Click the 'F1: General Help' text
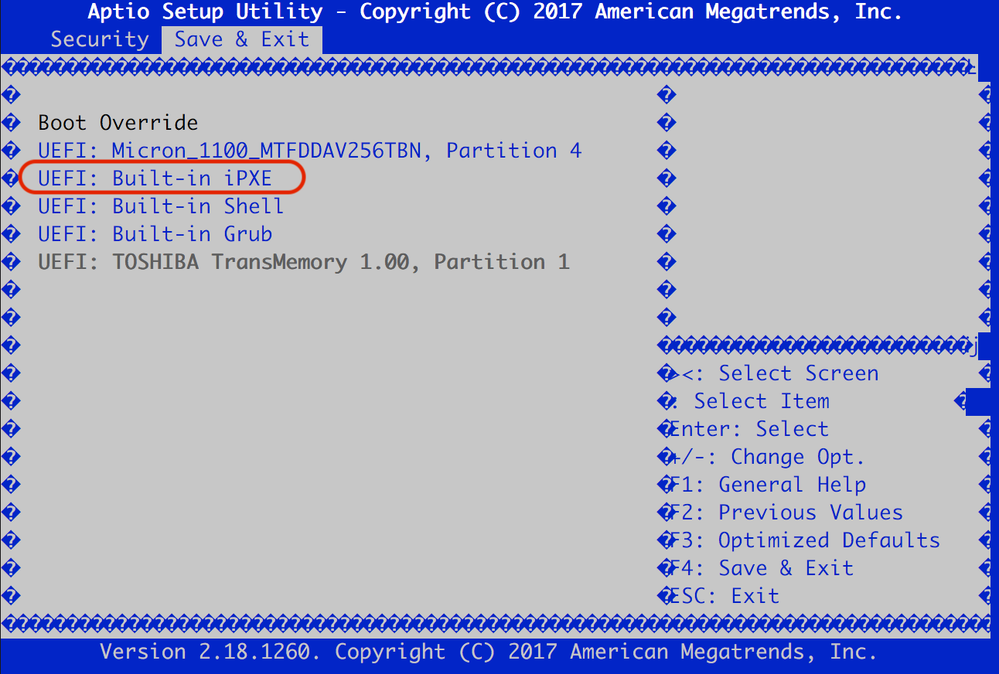Screen dimensions: 999x674 [x=768, y=485]
